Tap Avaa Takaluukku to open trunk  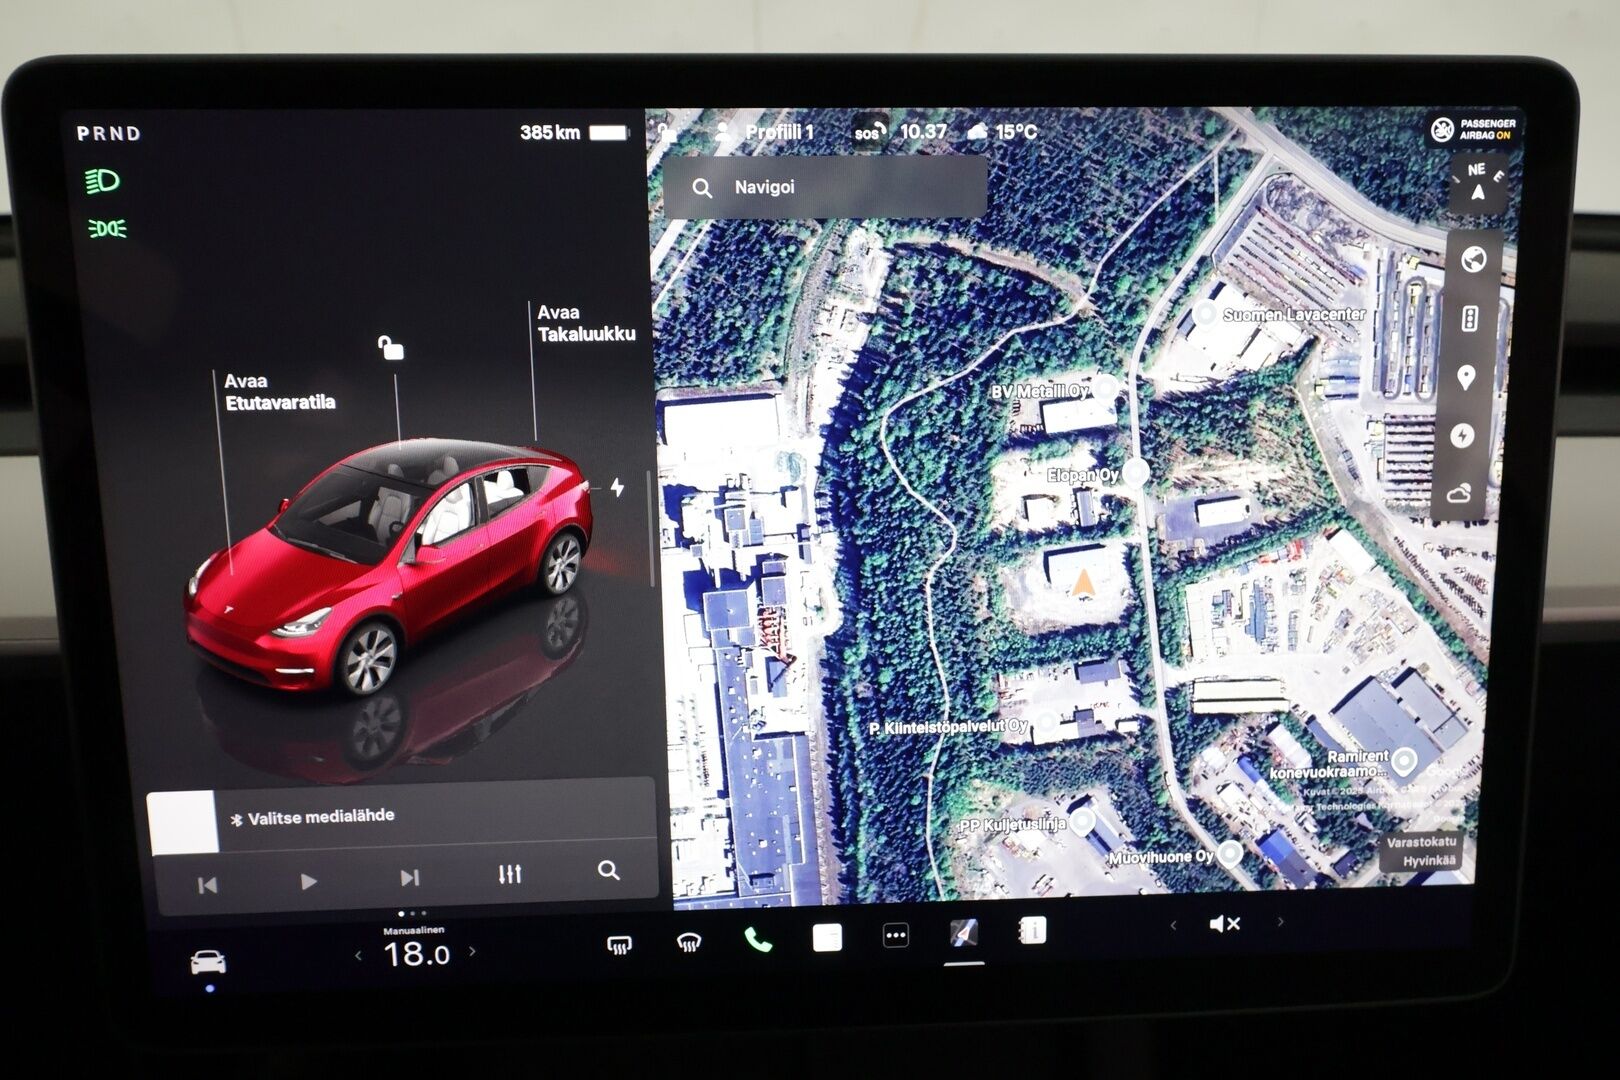click(586, 323)
